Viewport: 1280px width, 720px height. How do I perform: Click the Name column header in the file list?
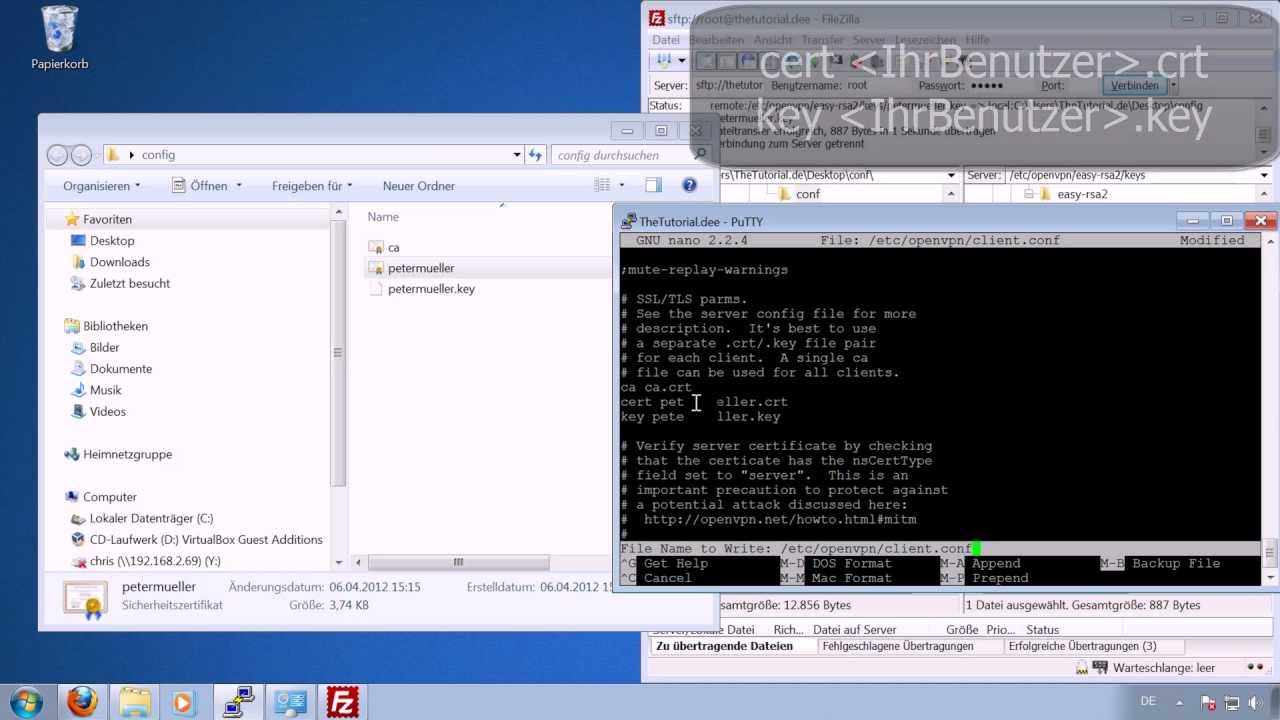click(382, 216)
